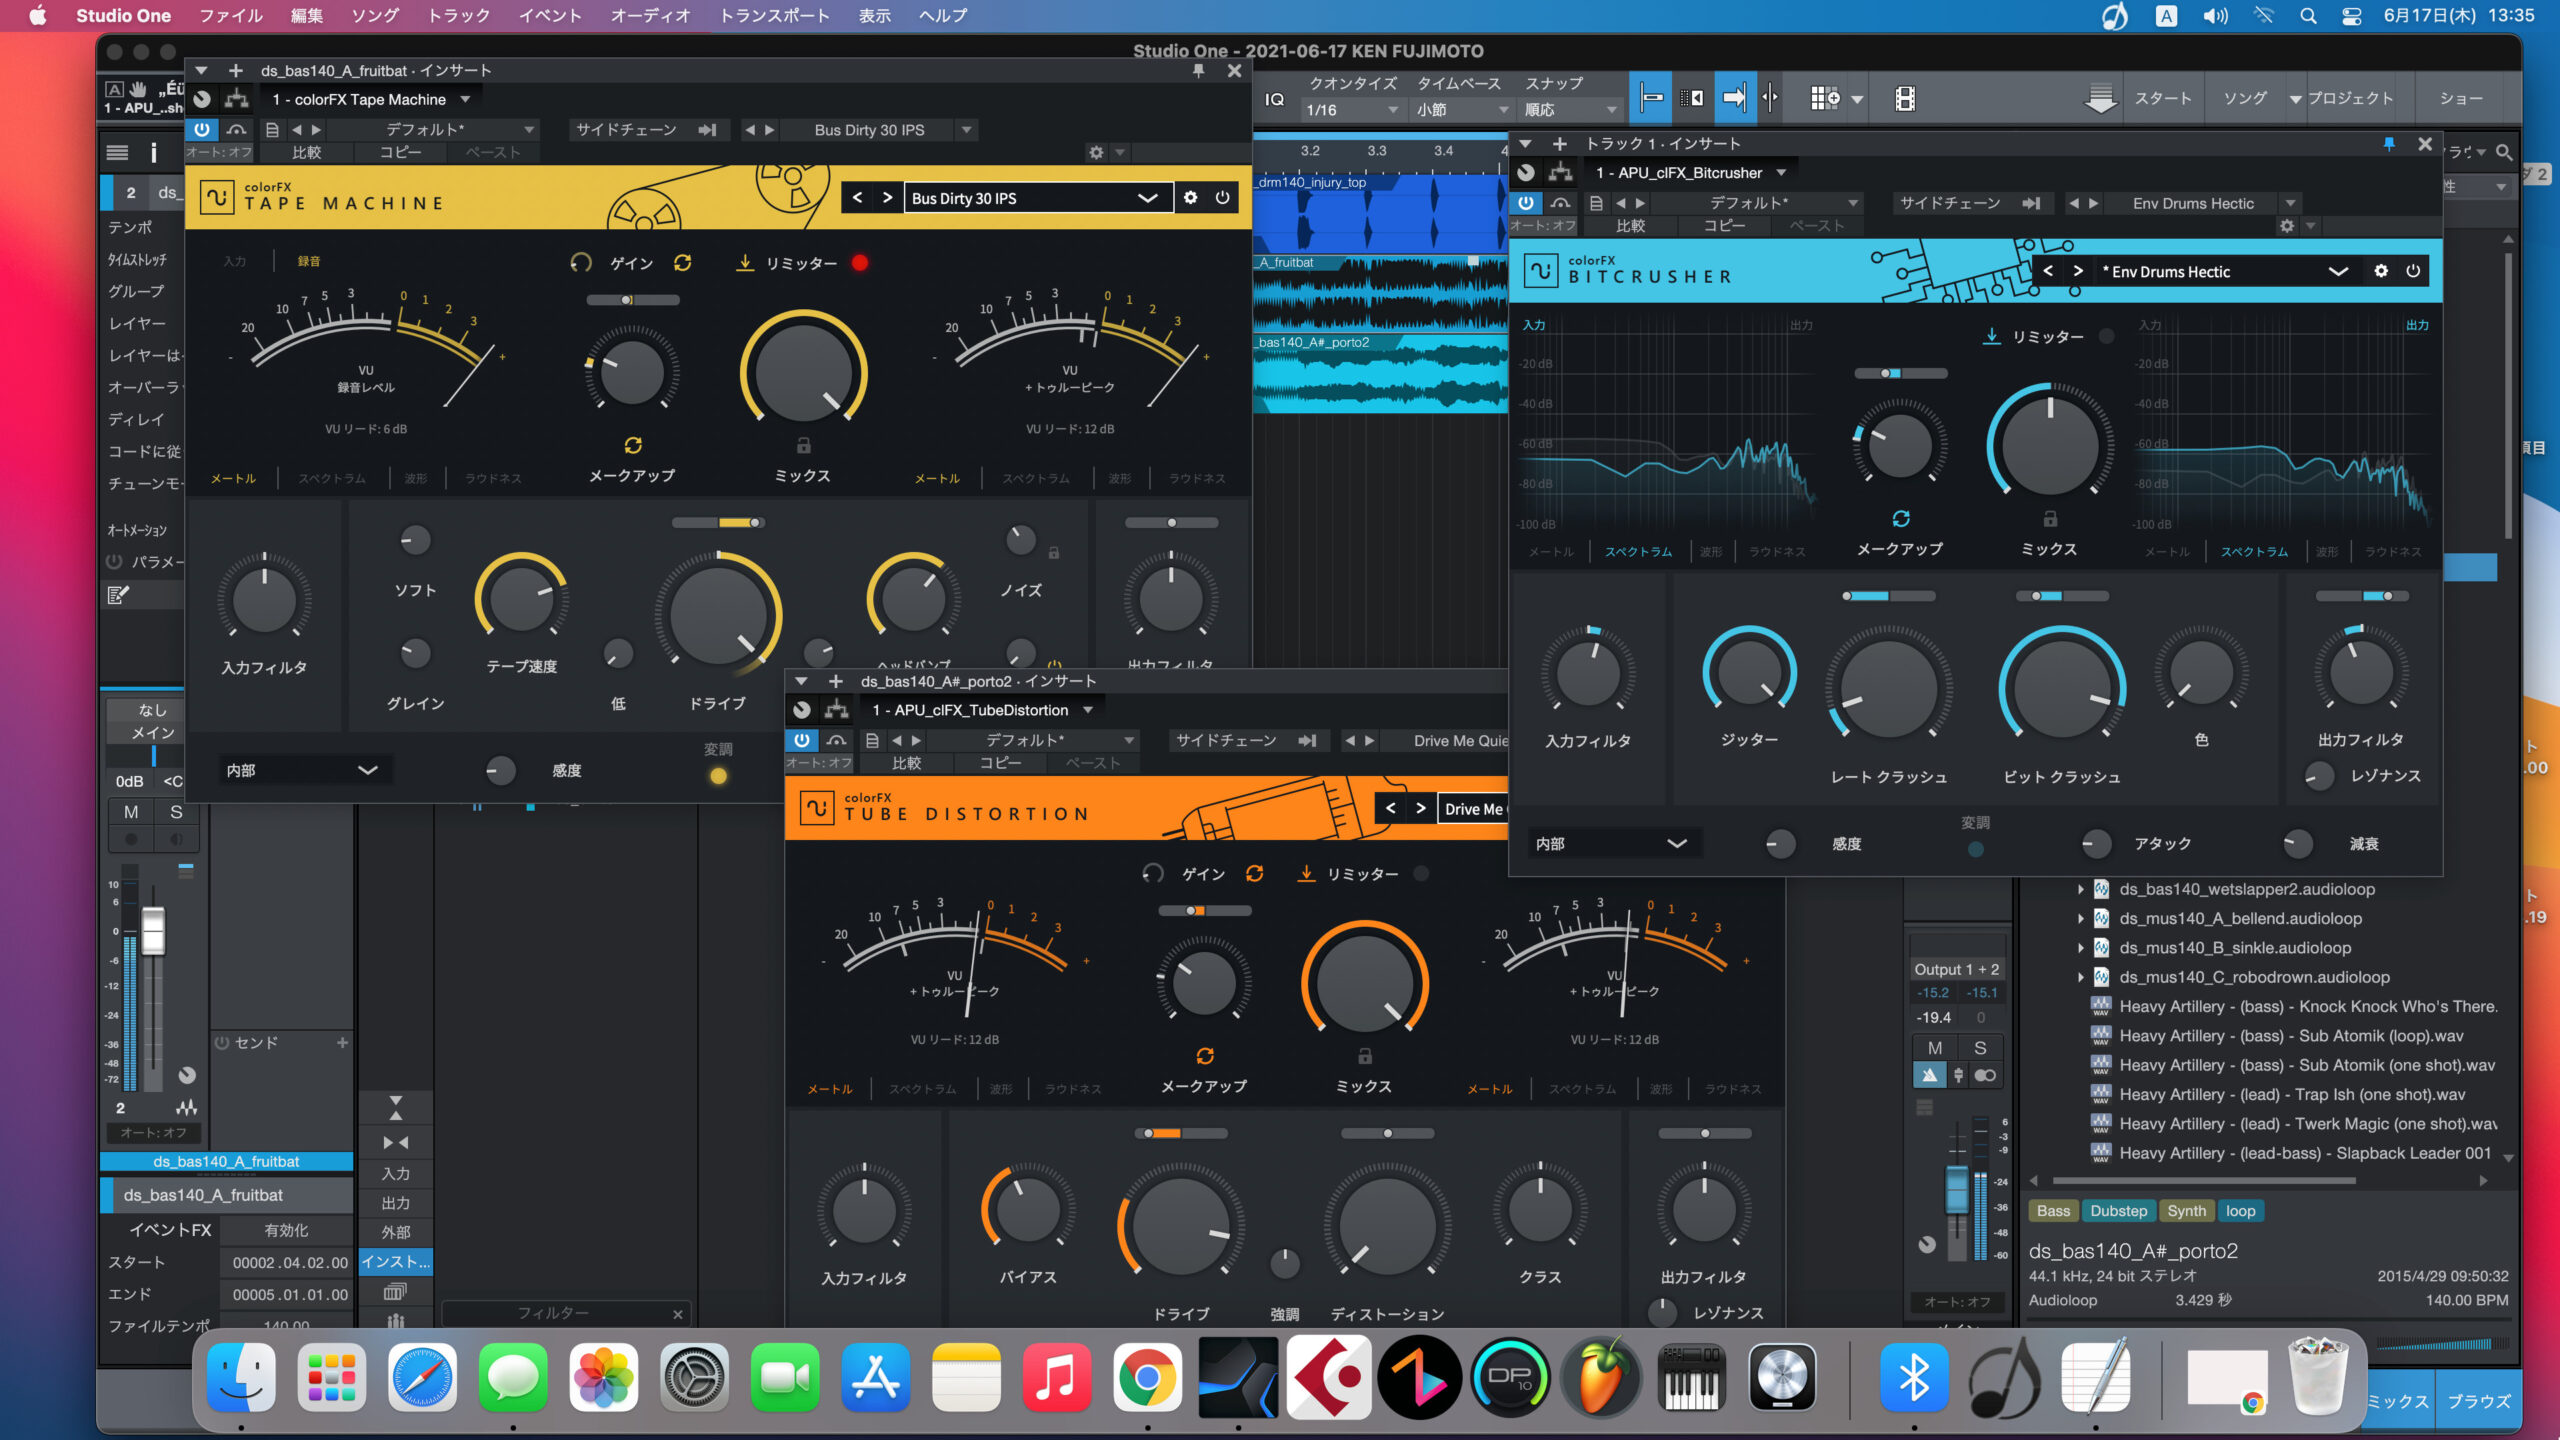Open Tape Machine modulation source 内部 dropdown
Viewport: 2560px width, 1440px height.
[x=302, y=770]
